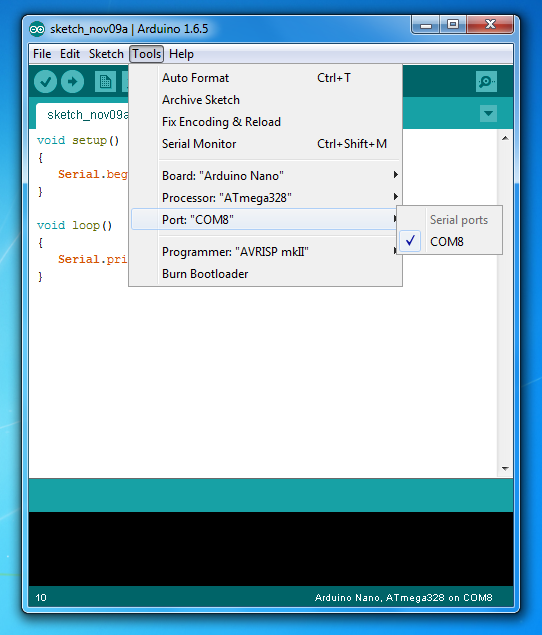Open the tab options dropdown arrow
The width and height of the screenshot is (542, 635).
pos(489,113)
